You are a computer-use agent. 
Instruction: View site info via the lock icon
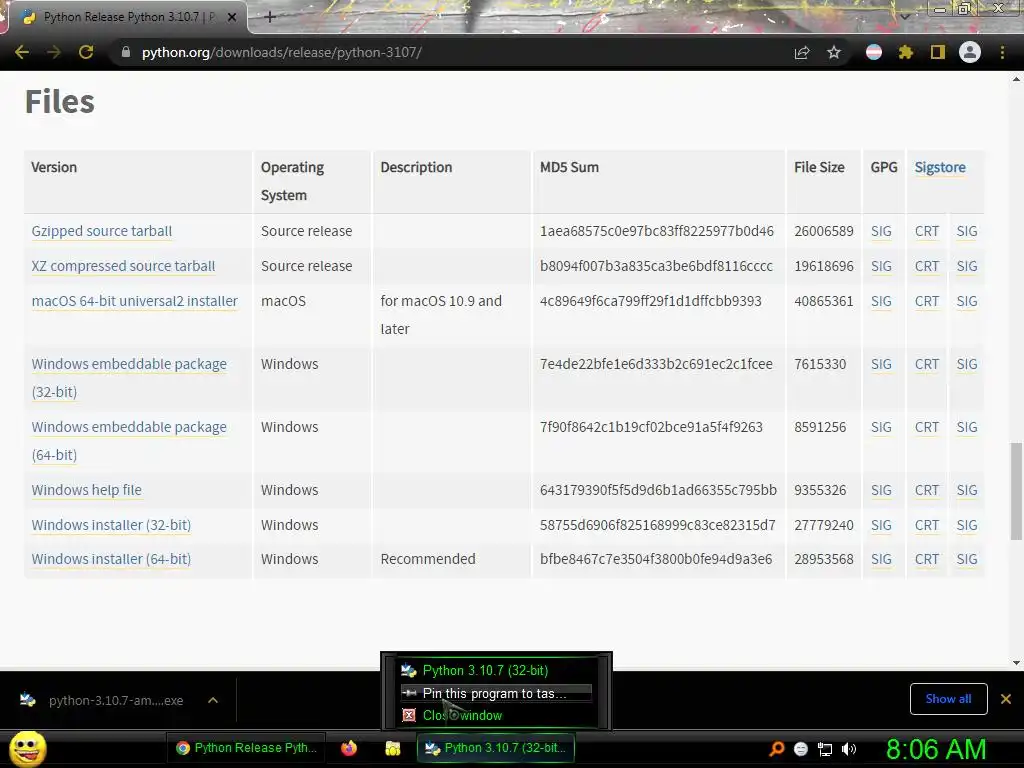pos(126,52)
